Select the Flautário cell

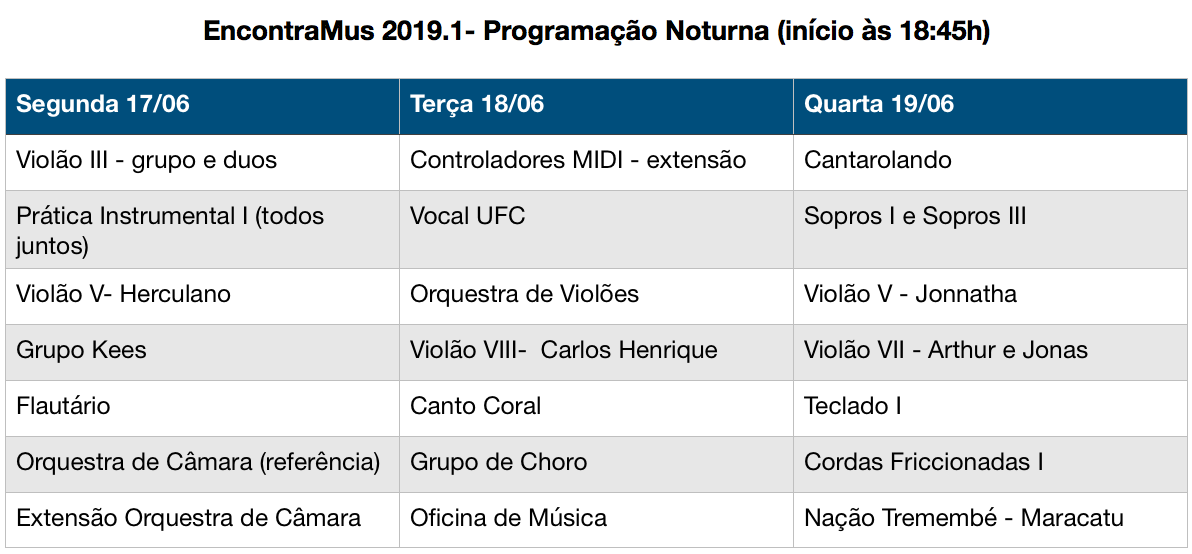(202, 408)
